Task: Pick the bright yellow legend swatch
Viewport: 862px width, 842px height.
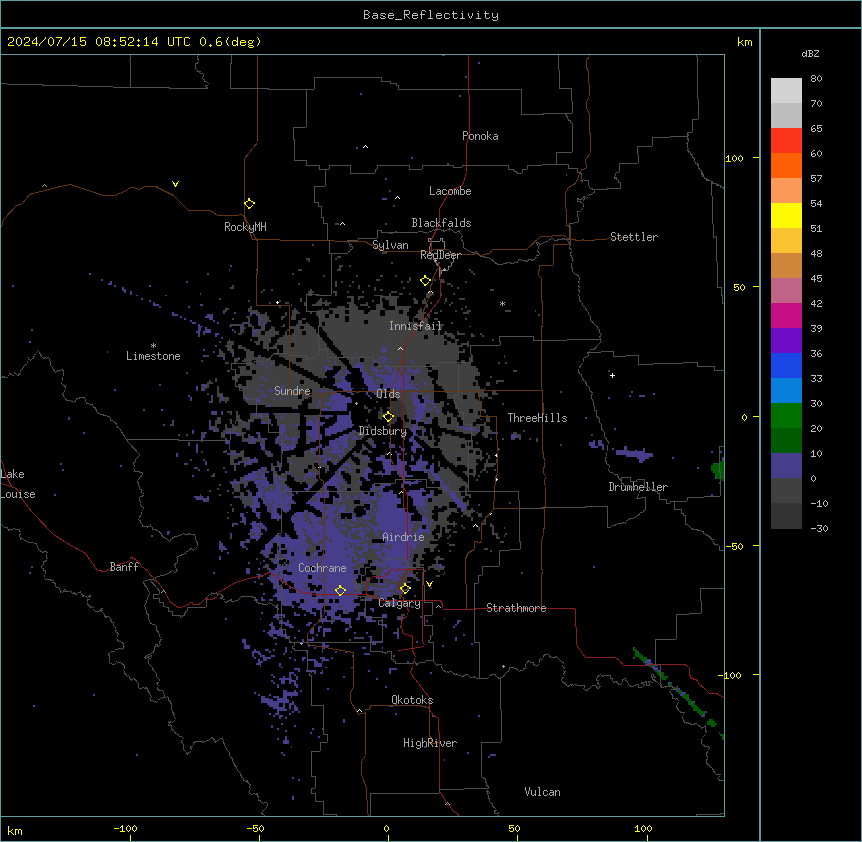Action: coord(786,215)
